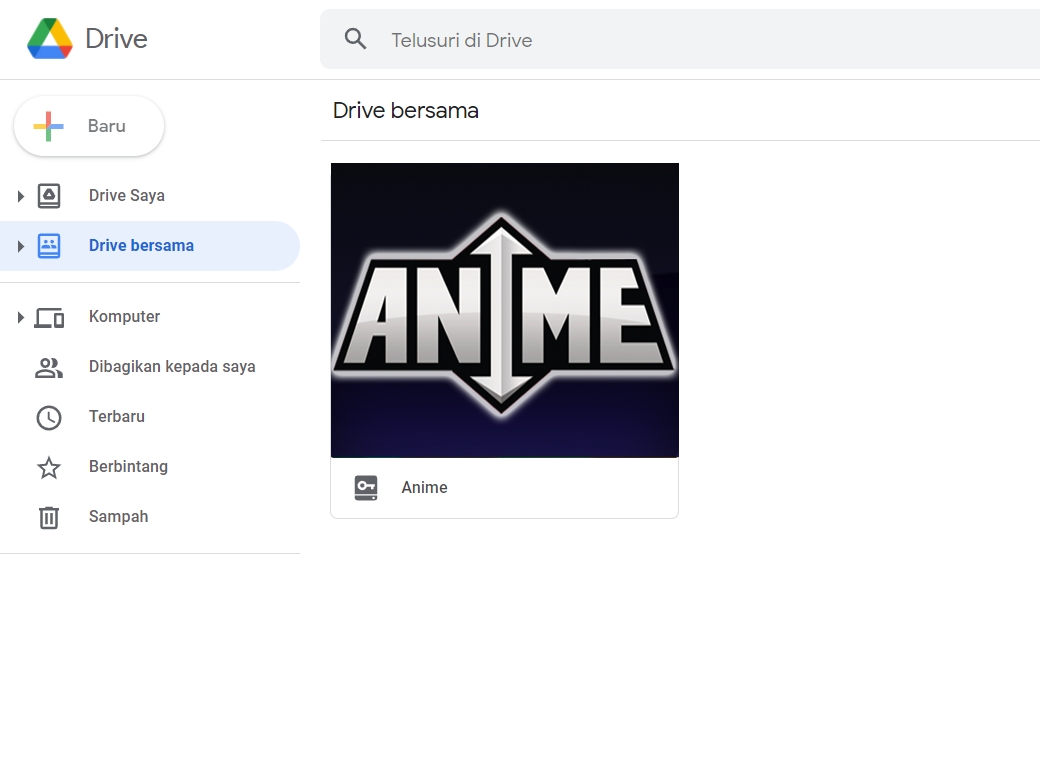
Task: Click the Baru (New) button
Action: [89, 126]
